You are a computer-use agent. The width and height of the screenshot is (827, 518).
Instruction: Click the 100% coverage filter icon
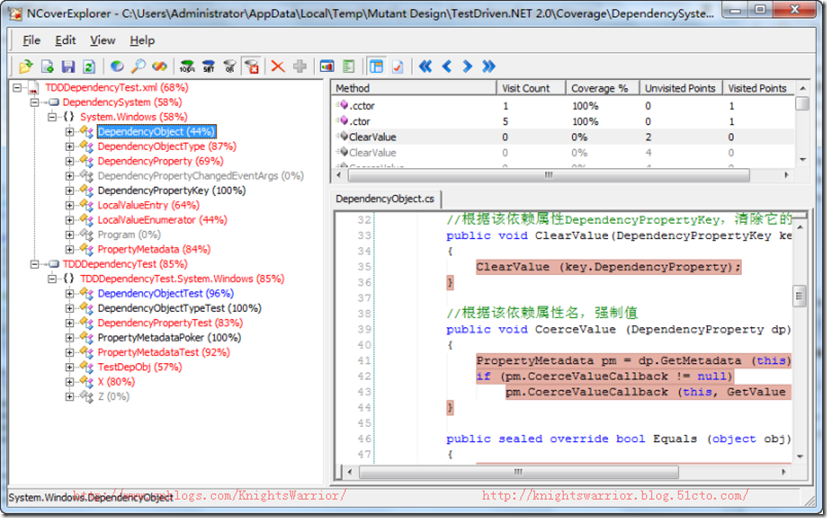[187, 66]
